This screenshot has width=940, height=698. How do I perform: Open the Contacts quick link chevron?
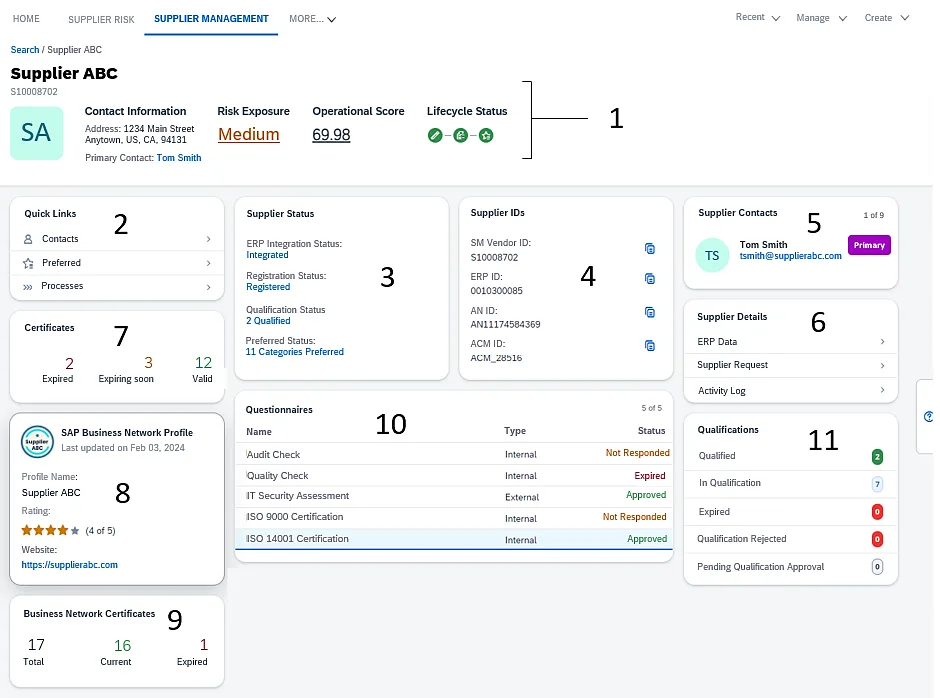click(x=209, y=239)
